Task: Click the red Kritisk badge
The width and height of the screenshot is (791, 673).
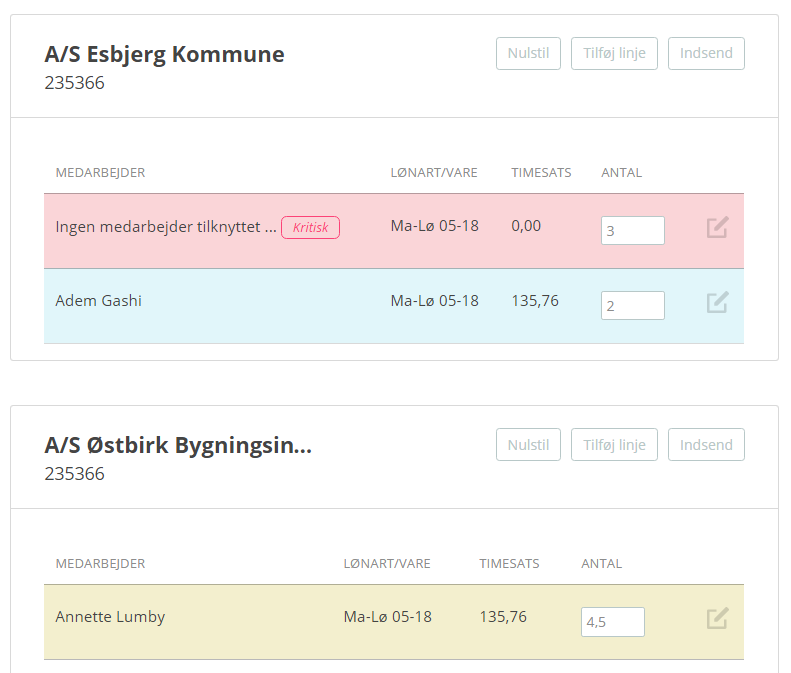Action: [310, 228]
